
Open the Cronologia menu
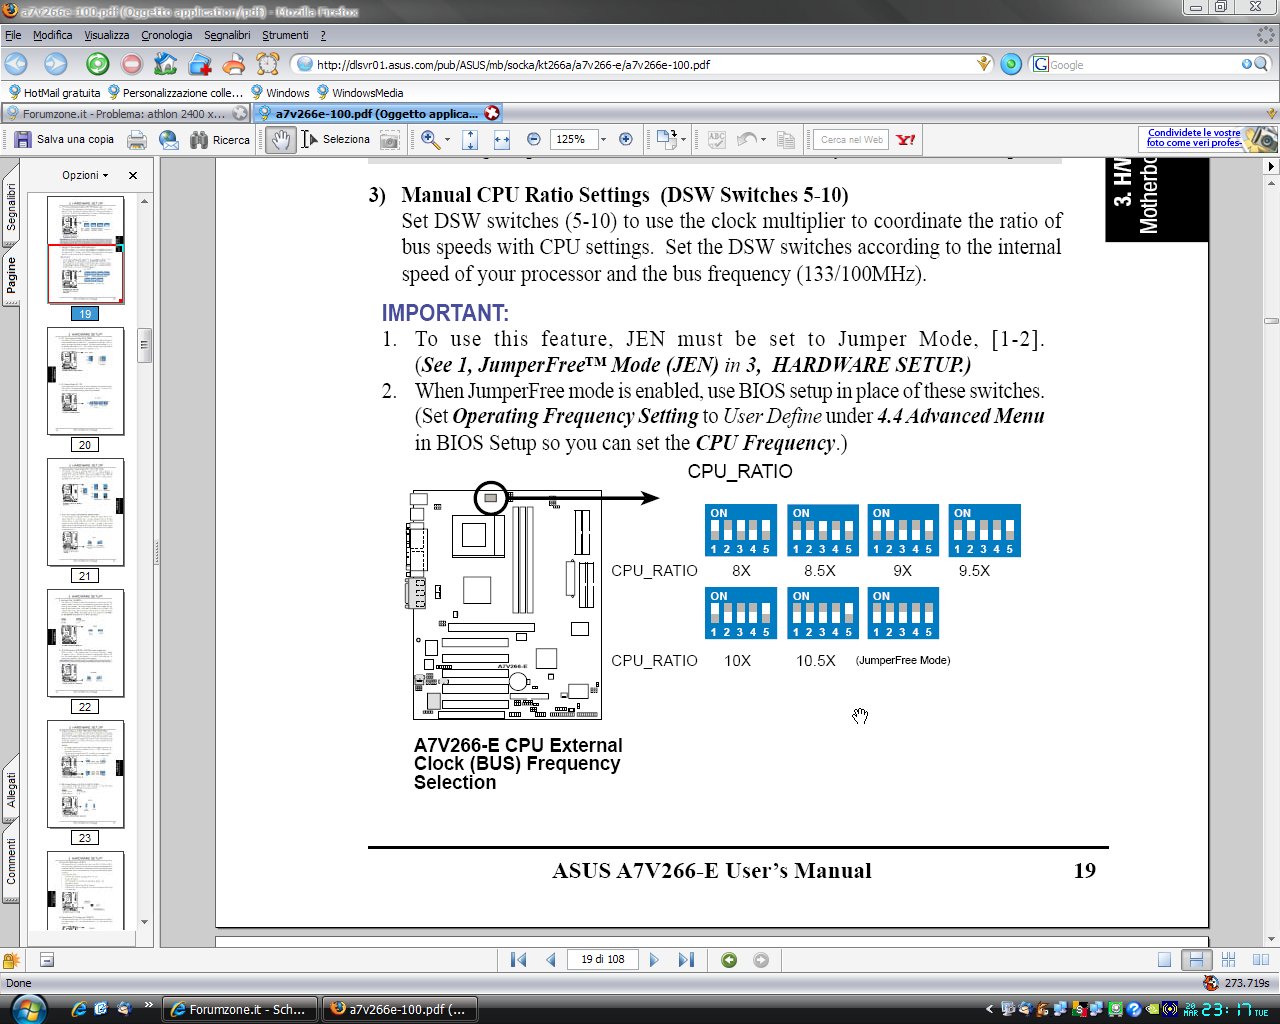166,35
